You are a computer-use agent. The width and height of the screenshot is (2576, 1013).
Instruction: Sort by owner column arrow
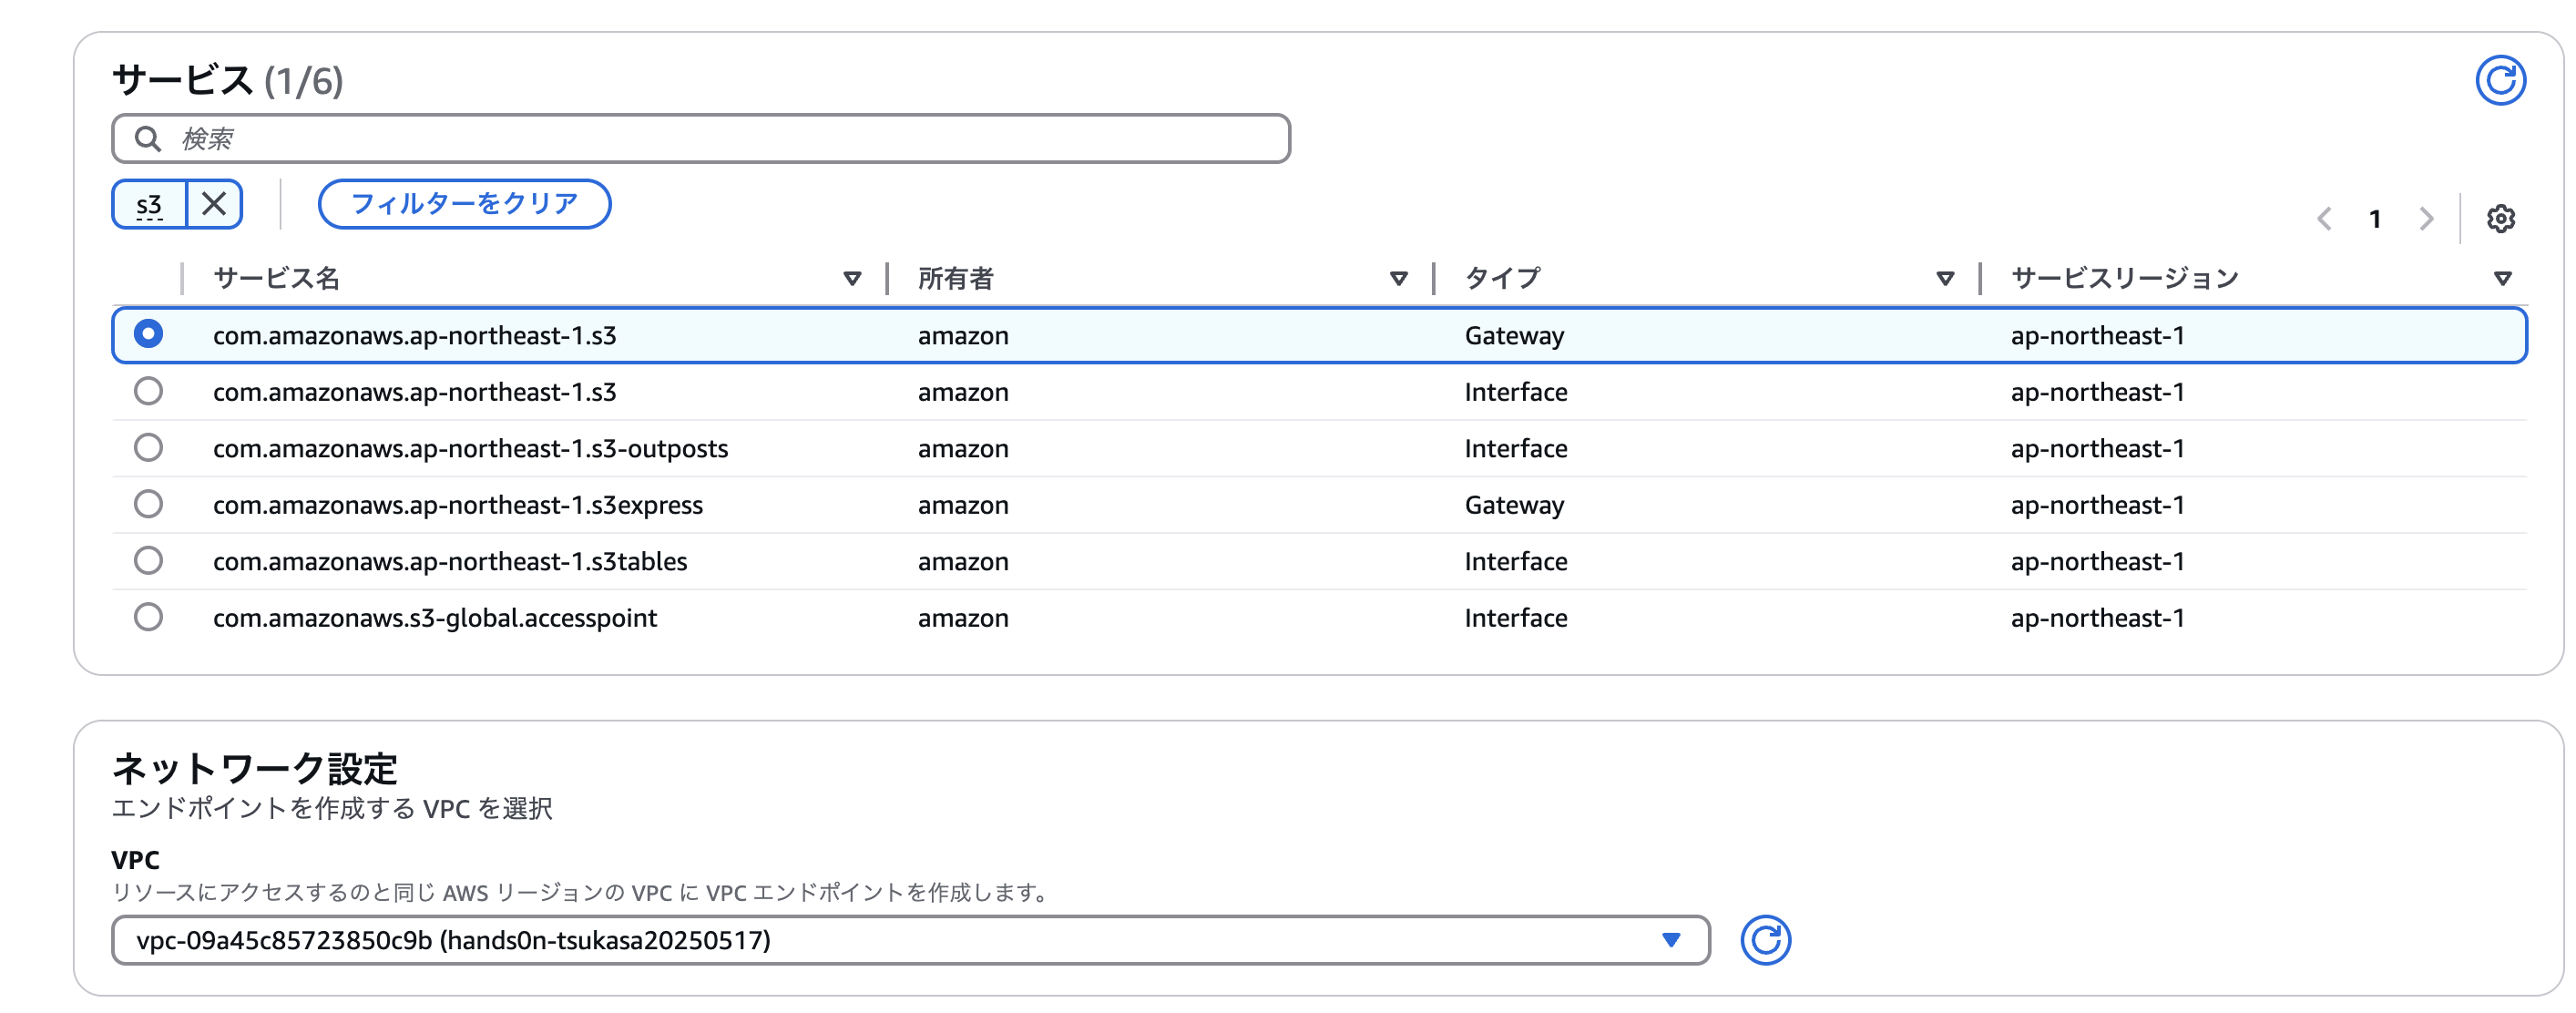(1398, 278)
